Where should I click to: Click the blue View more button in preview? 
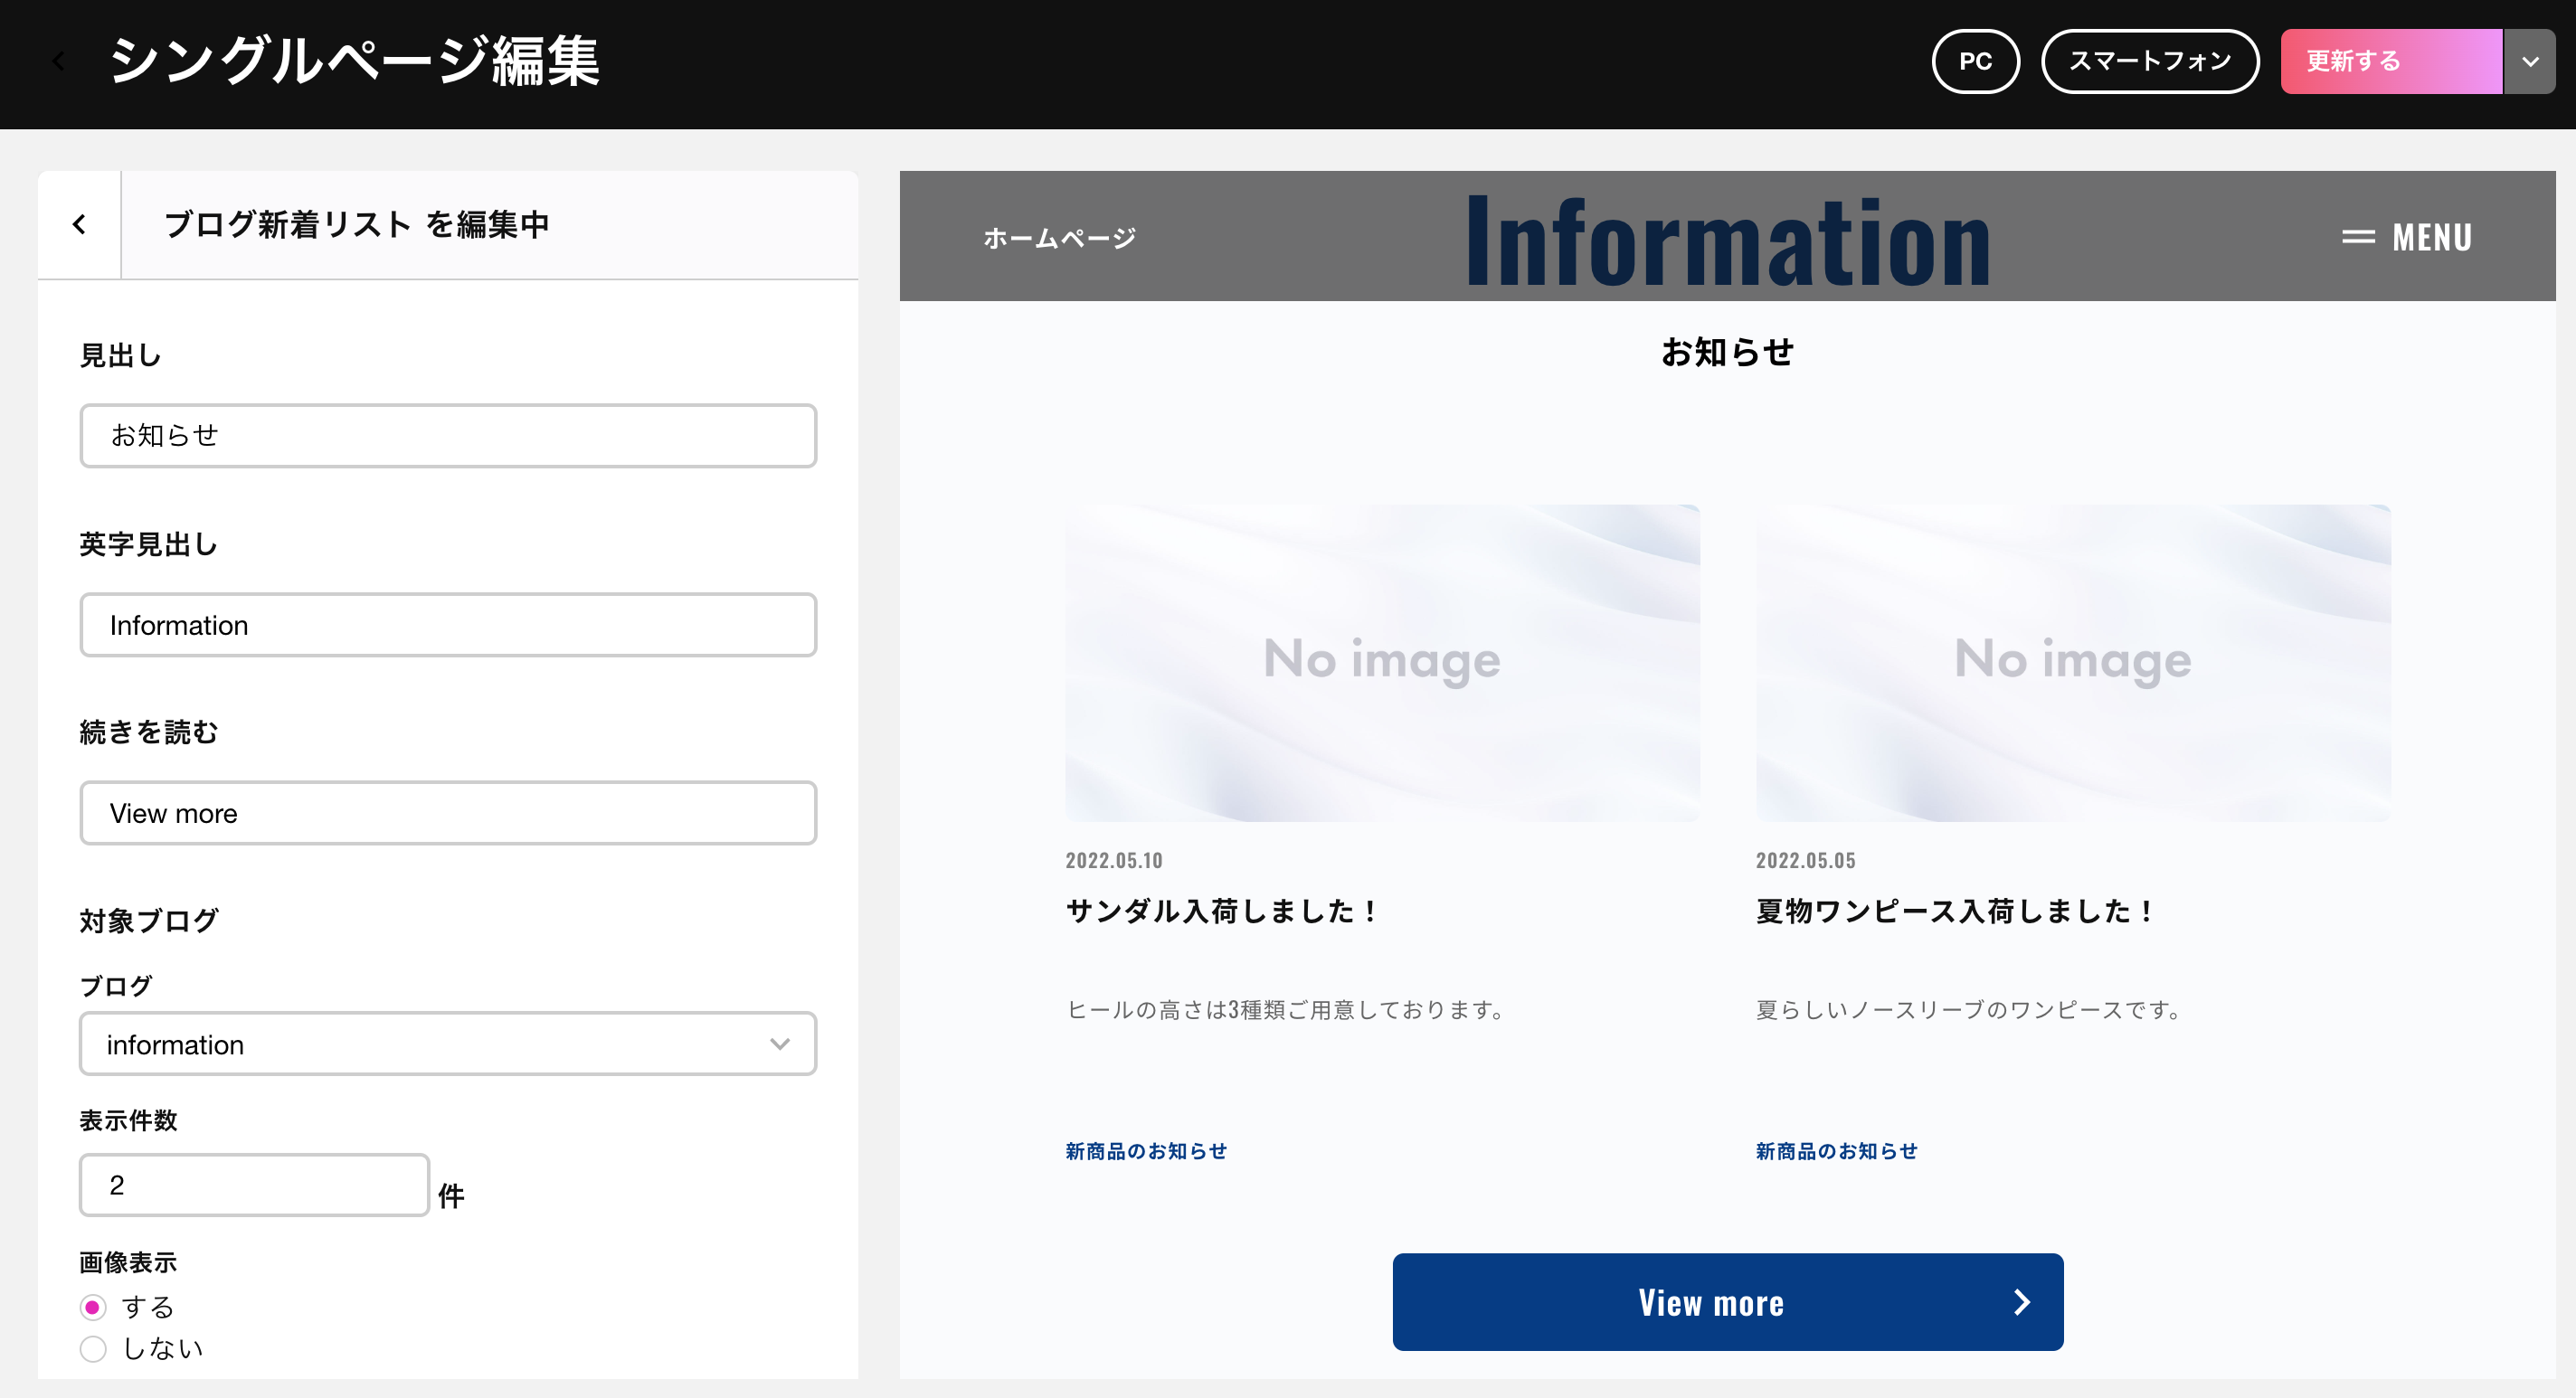(x=1728, y=1302)
